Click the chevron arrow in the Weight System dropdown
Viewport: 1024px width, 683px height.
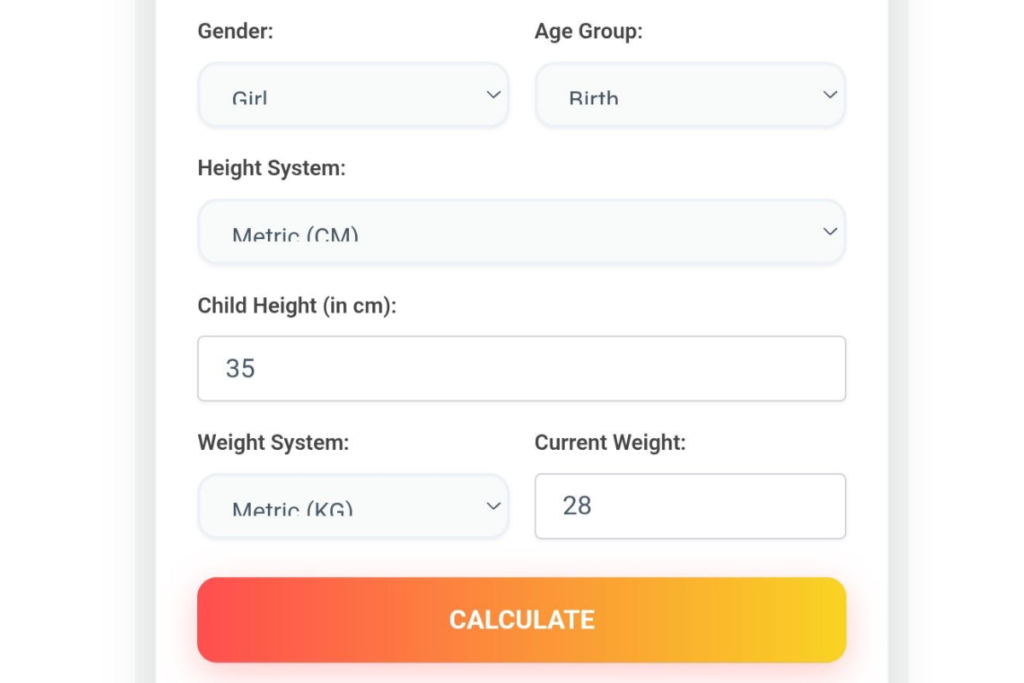[x=493, y=506]
